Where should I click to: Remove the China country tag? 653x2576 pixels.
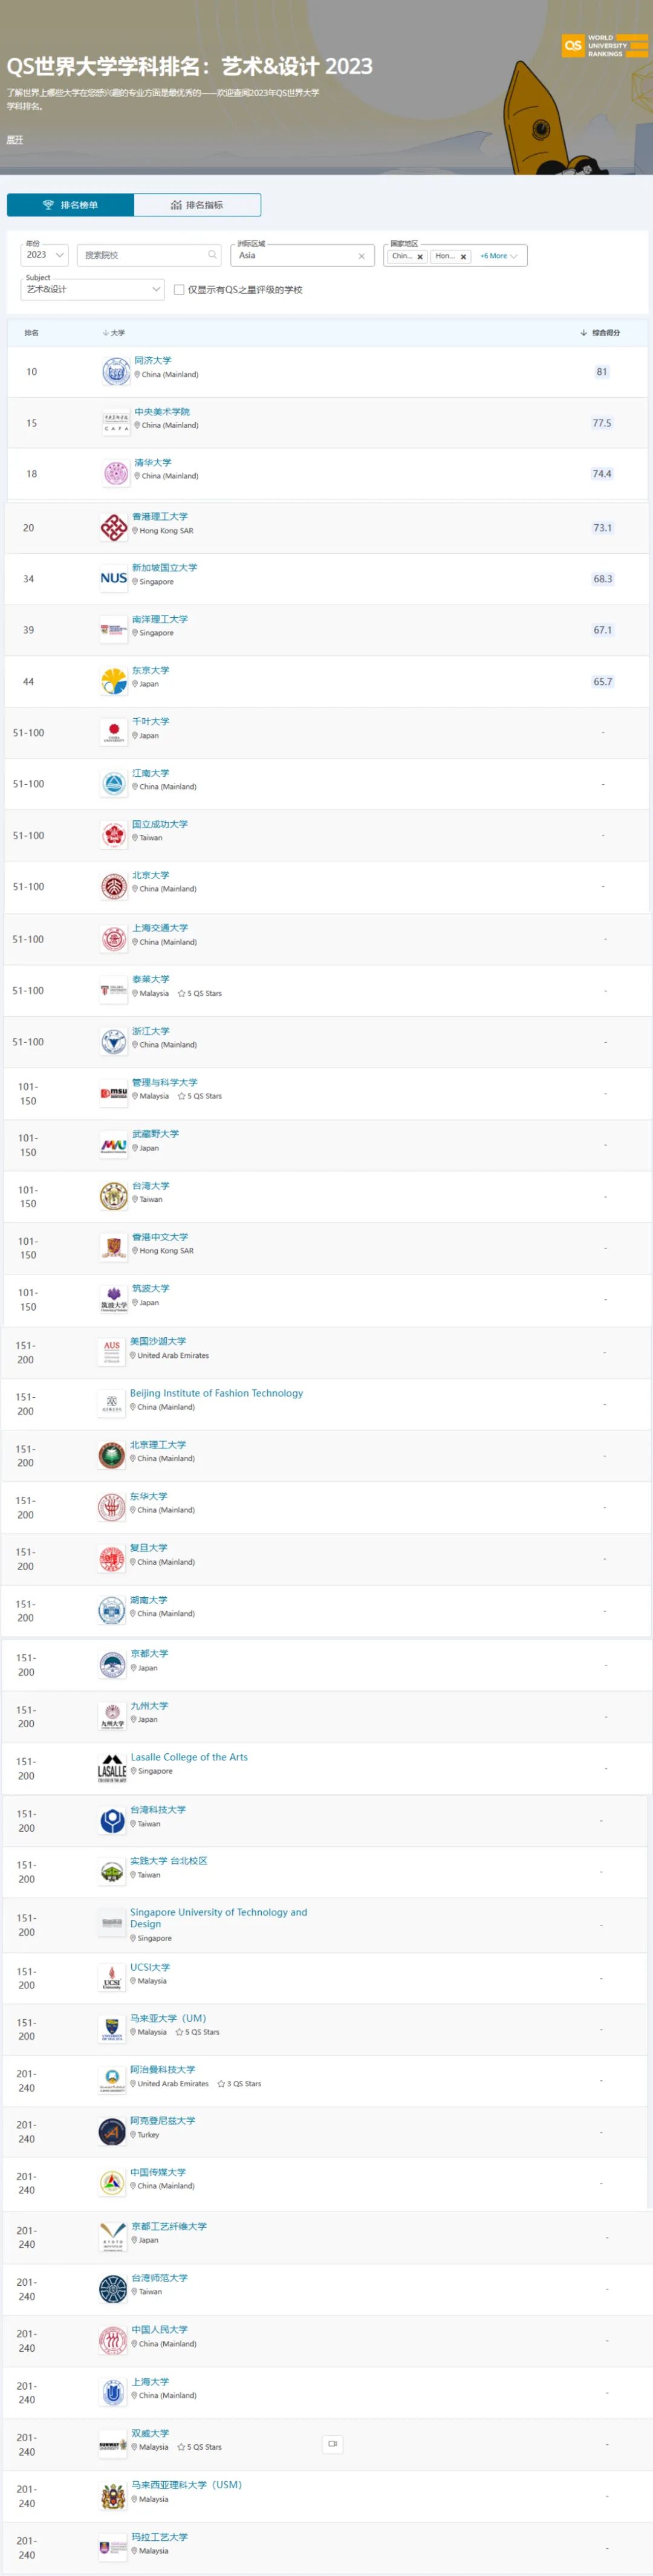coord(420,257)
